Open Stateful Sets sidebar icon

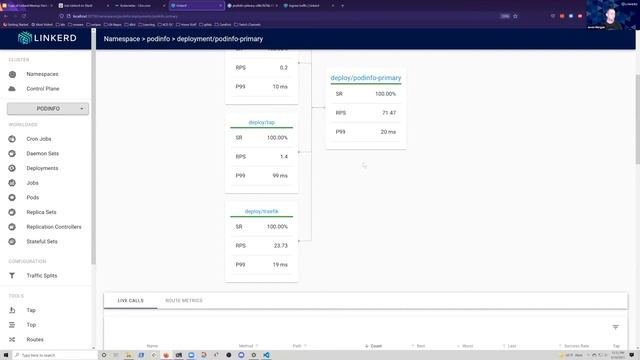(12, 242)
